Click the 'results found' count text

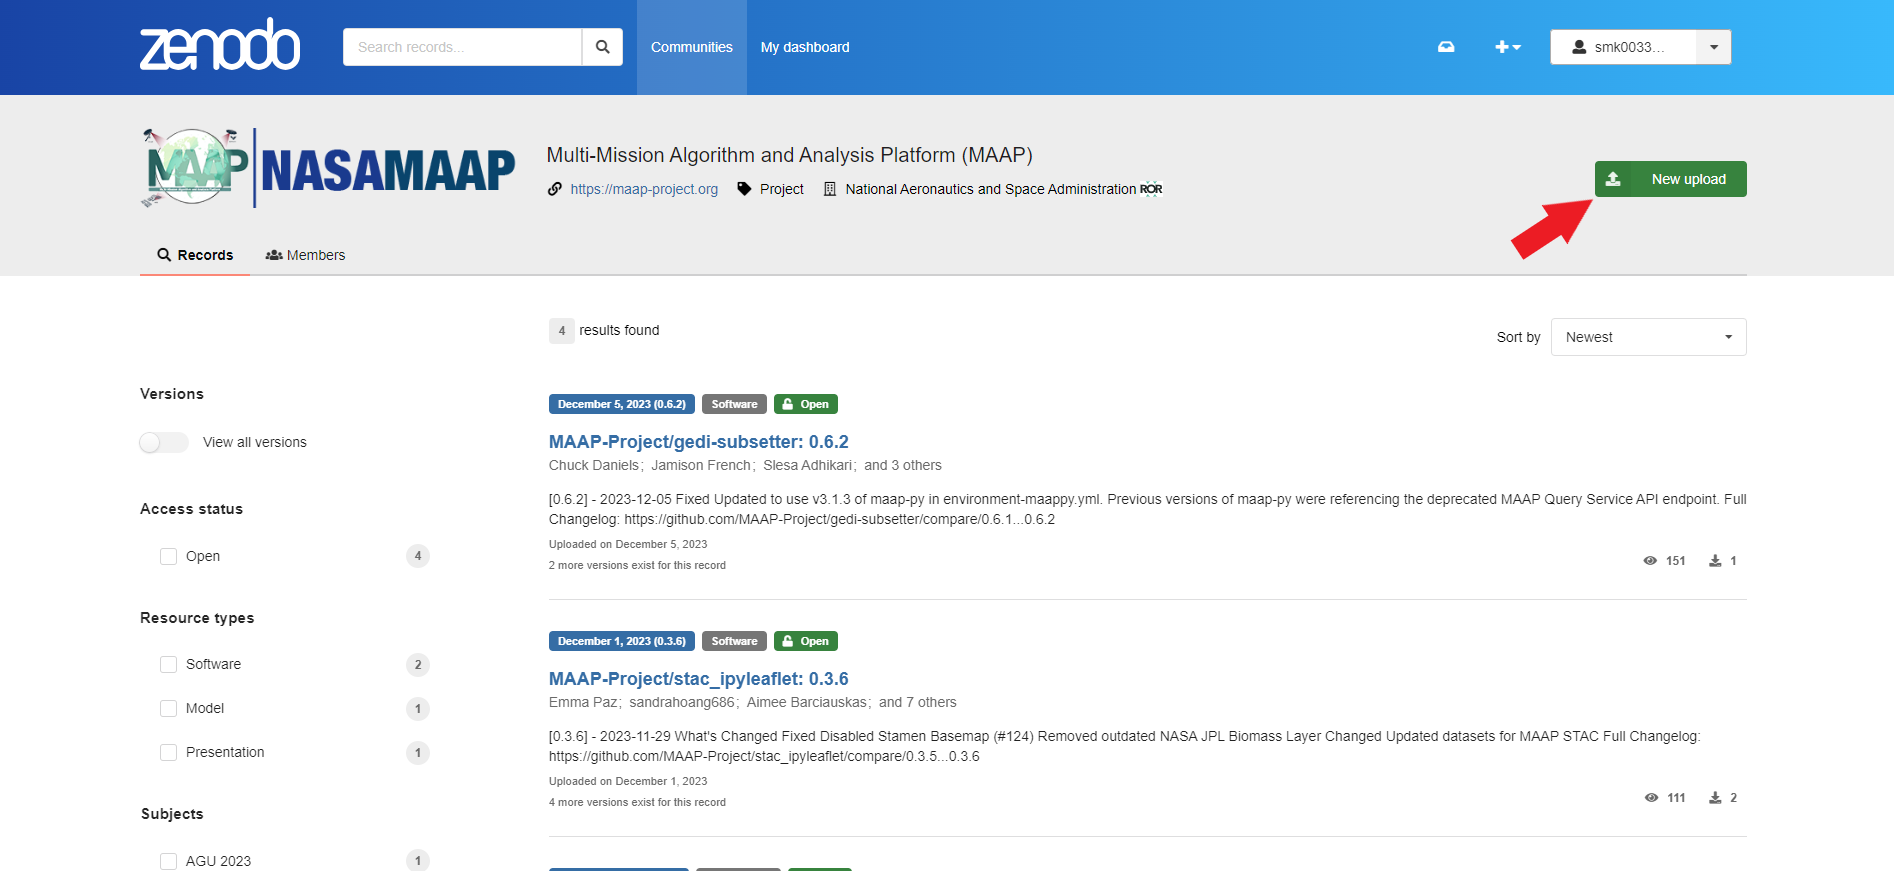[619, 330]
